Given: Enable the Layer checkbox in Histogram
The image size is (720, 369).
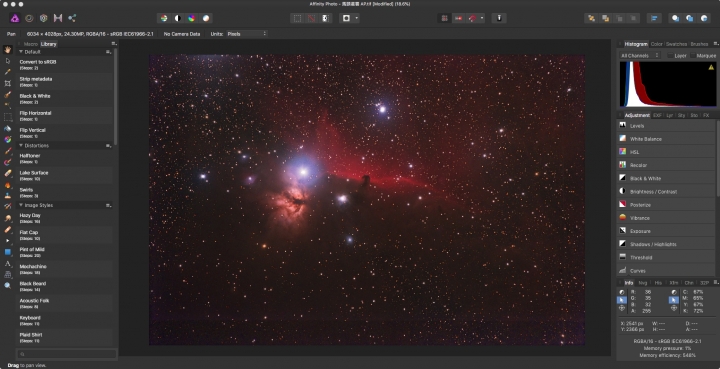Looking at the screenshot, I should click(670, 56).
